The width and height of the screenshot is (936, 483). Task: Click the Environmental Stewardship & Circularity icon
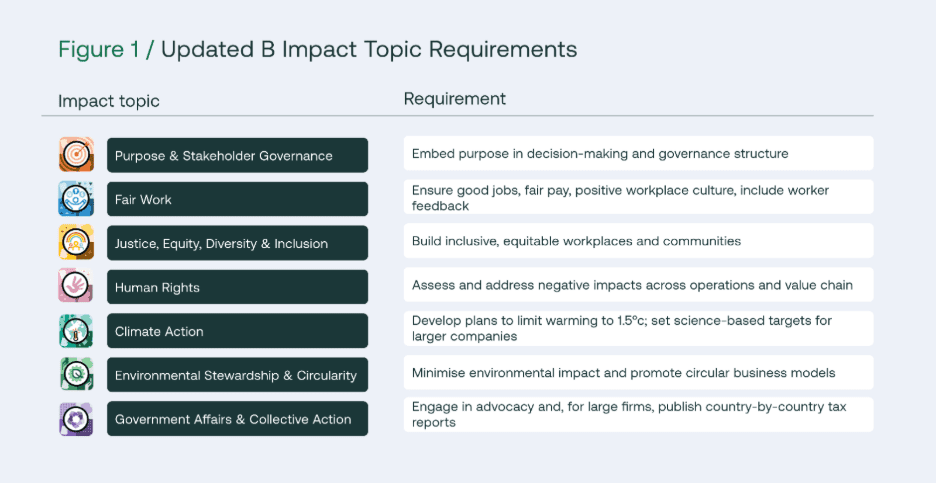click(76, 375)
